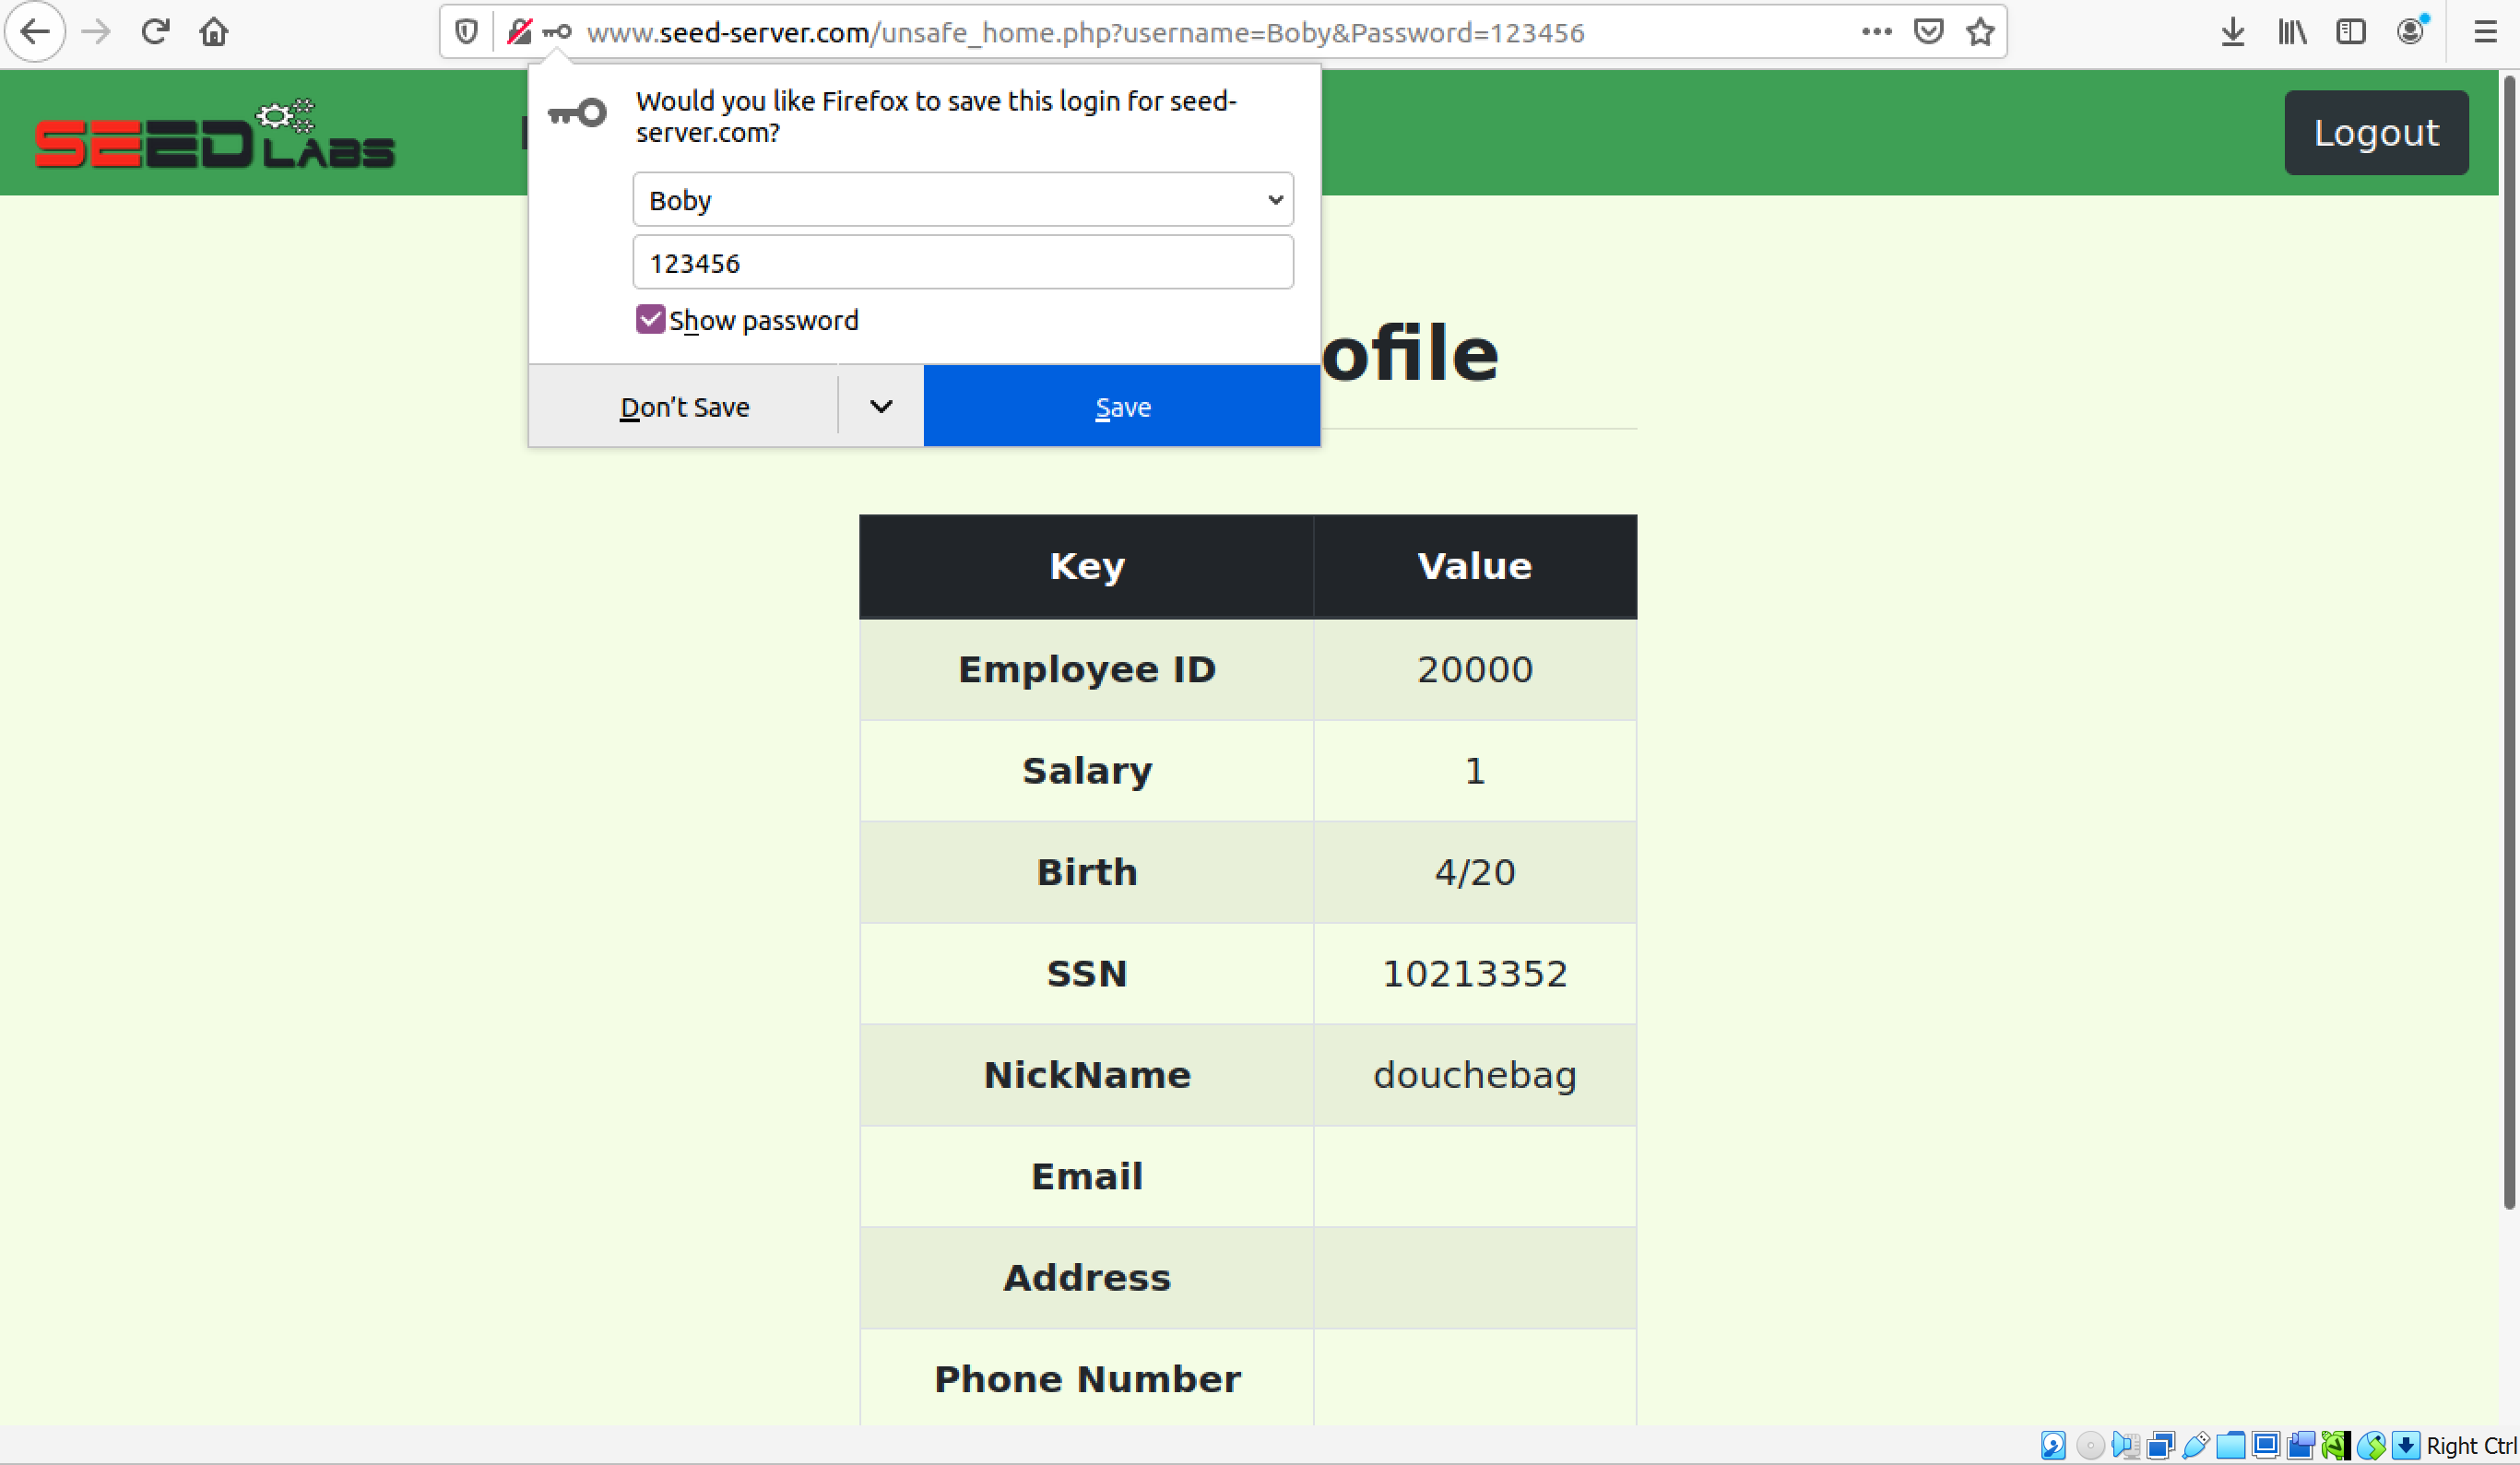Viewport: 2520px width, 1465px height.
Task: Uncheck the Show password checkbox
Action: point(650,320)
